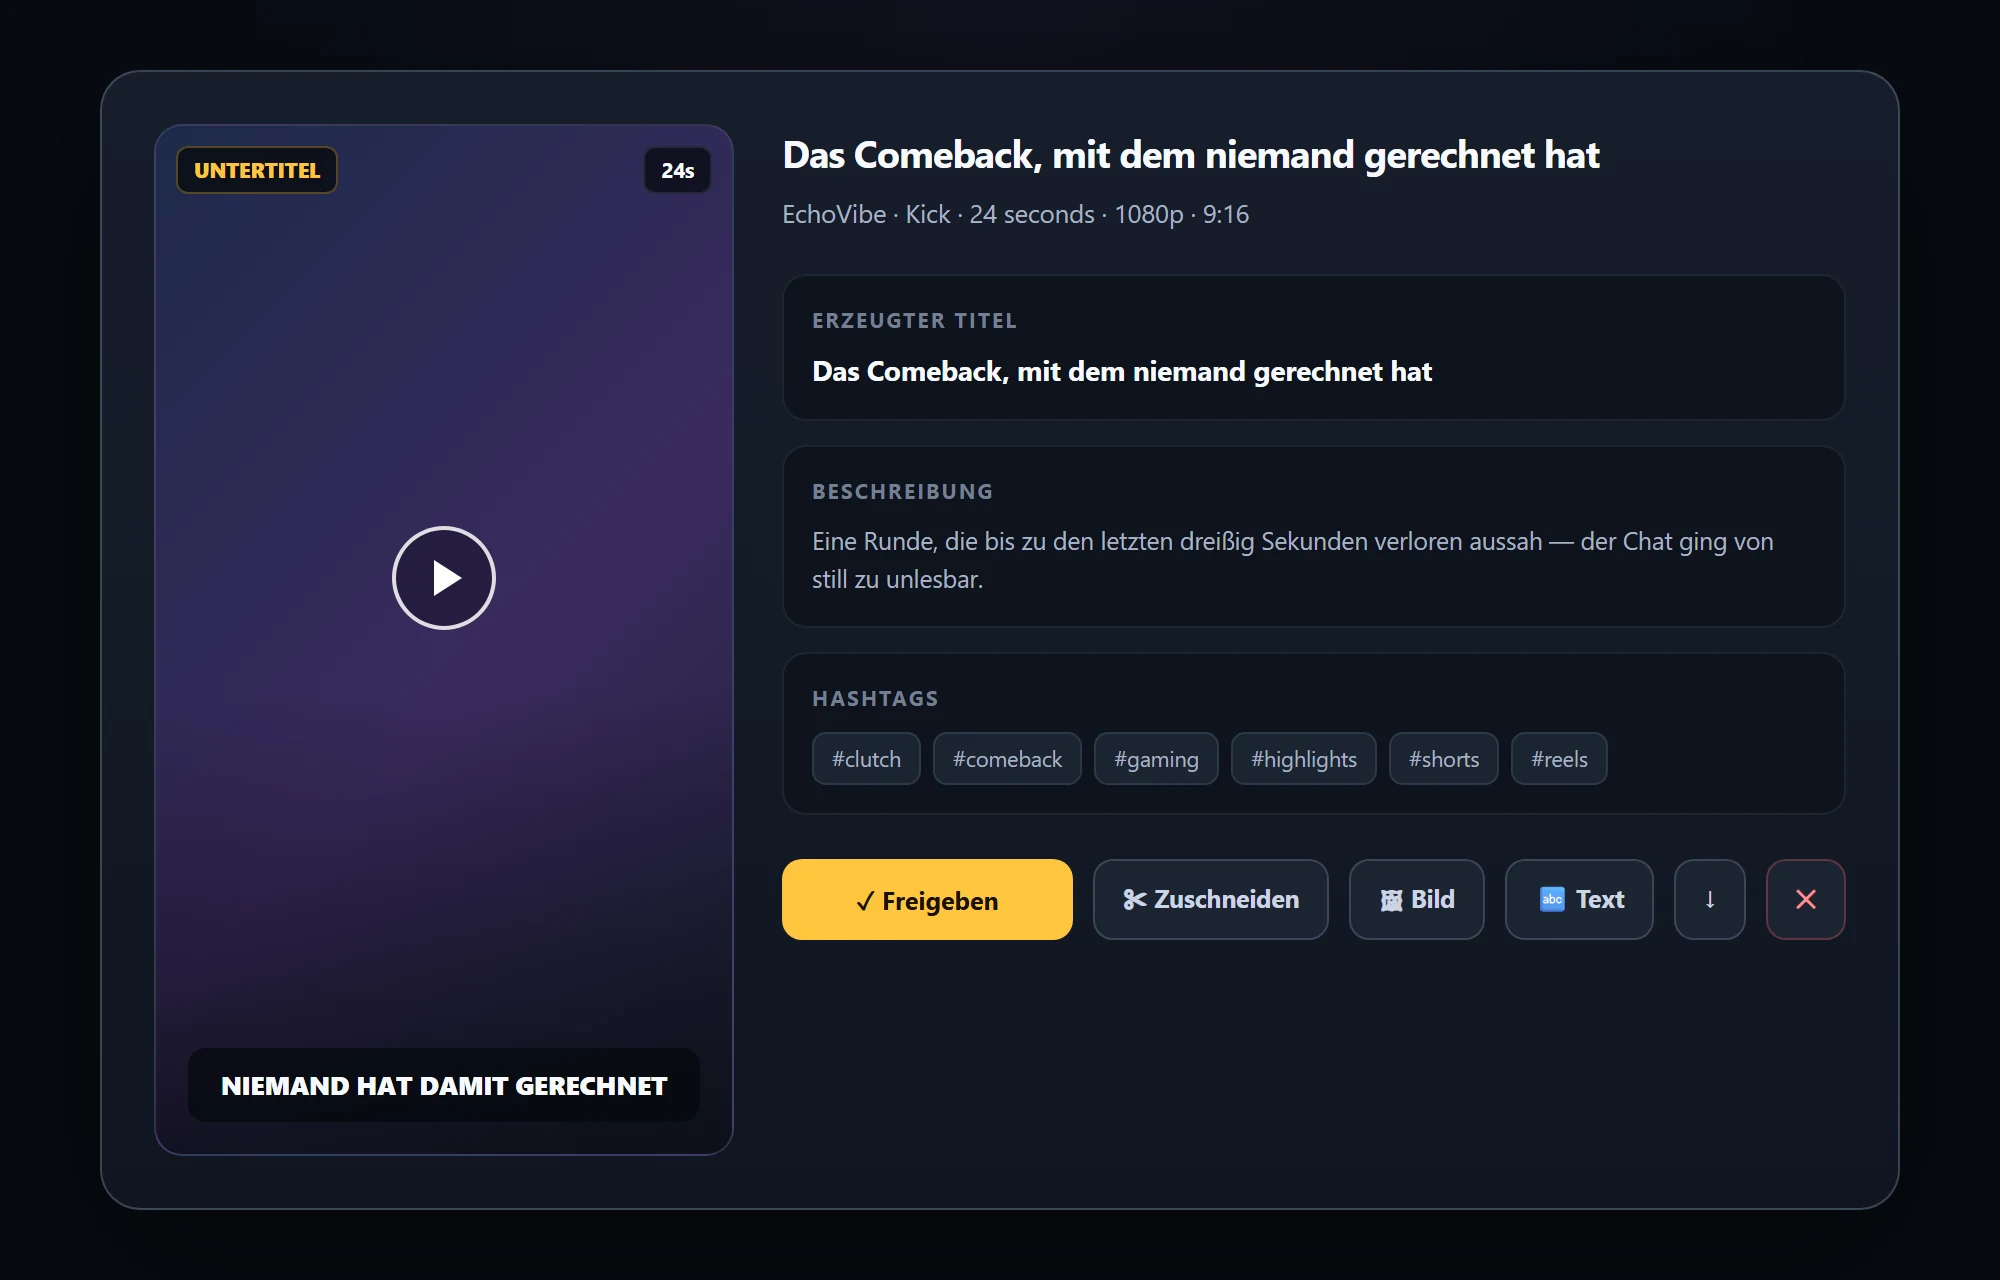Select the #clutch hashtag
Viewport: 2000px width, 1280px height.
[x=866, y=759]
